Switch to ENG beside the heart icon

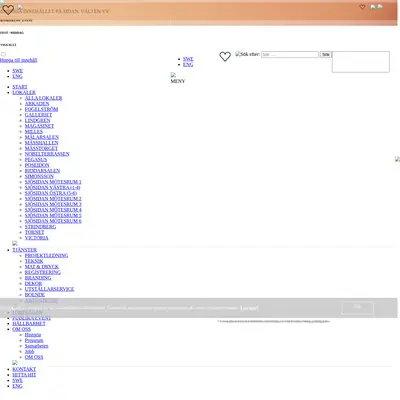[x=188, y=64]
